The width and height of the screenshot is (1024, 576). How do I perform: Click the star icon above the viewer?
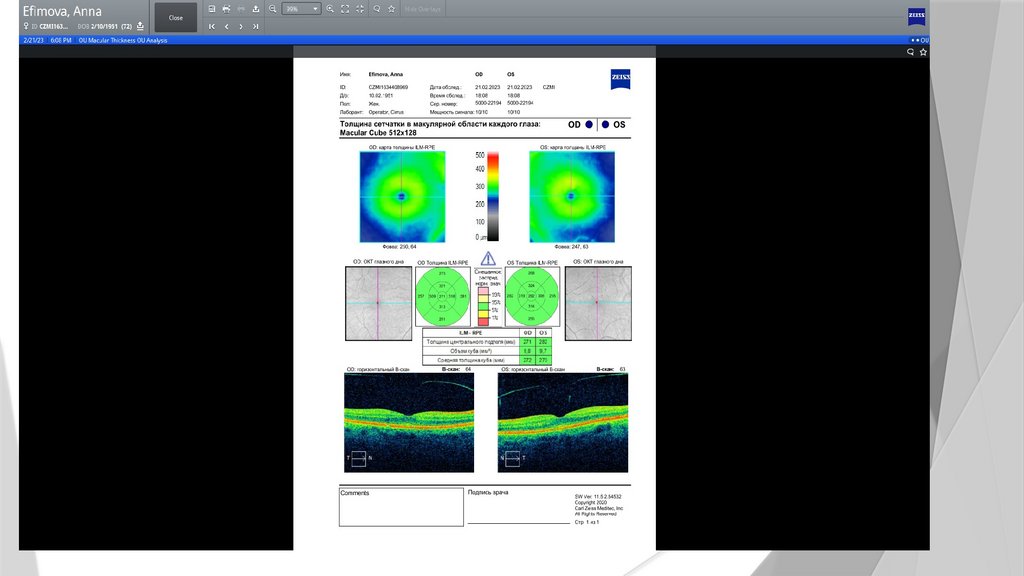click(x=923, y=52)
